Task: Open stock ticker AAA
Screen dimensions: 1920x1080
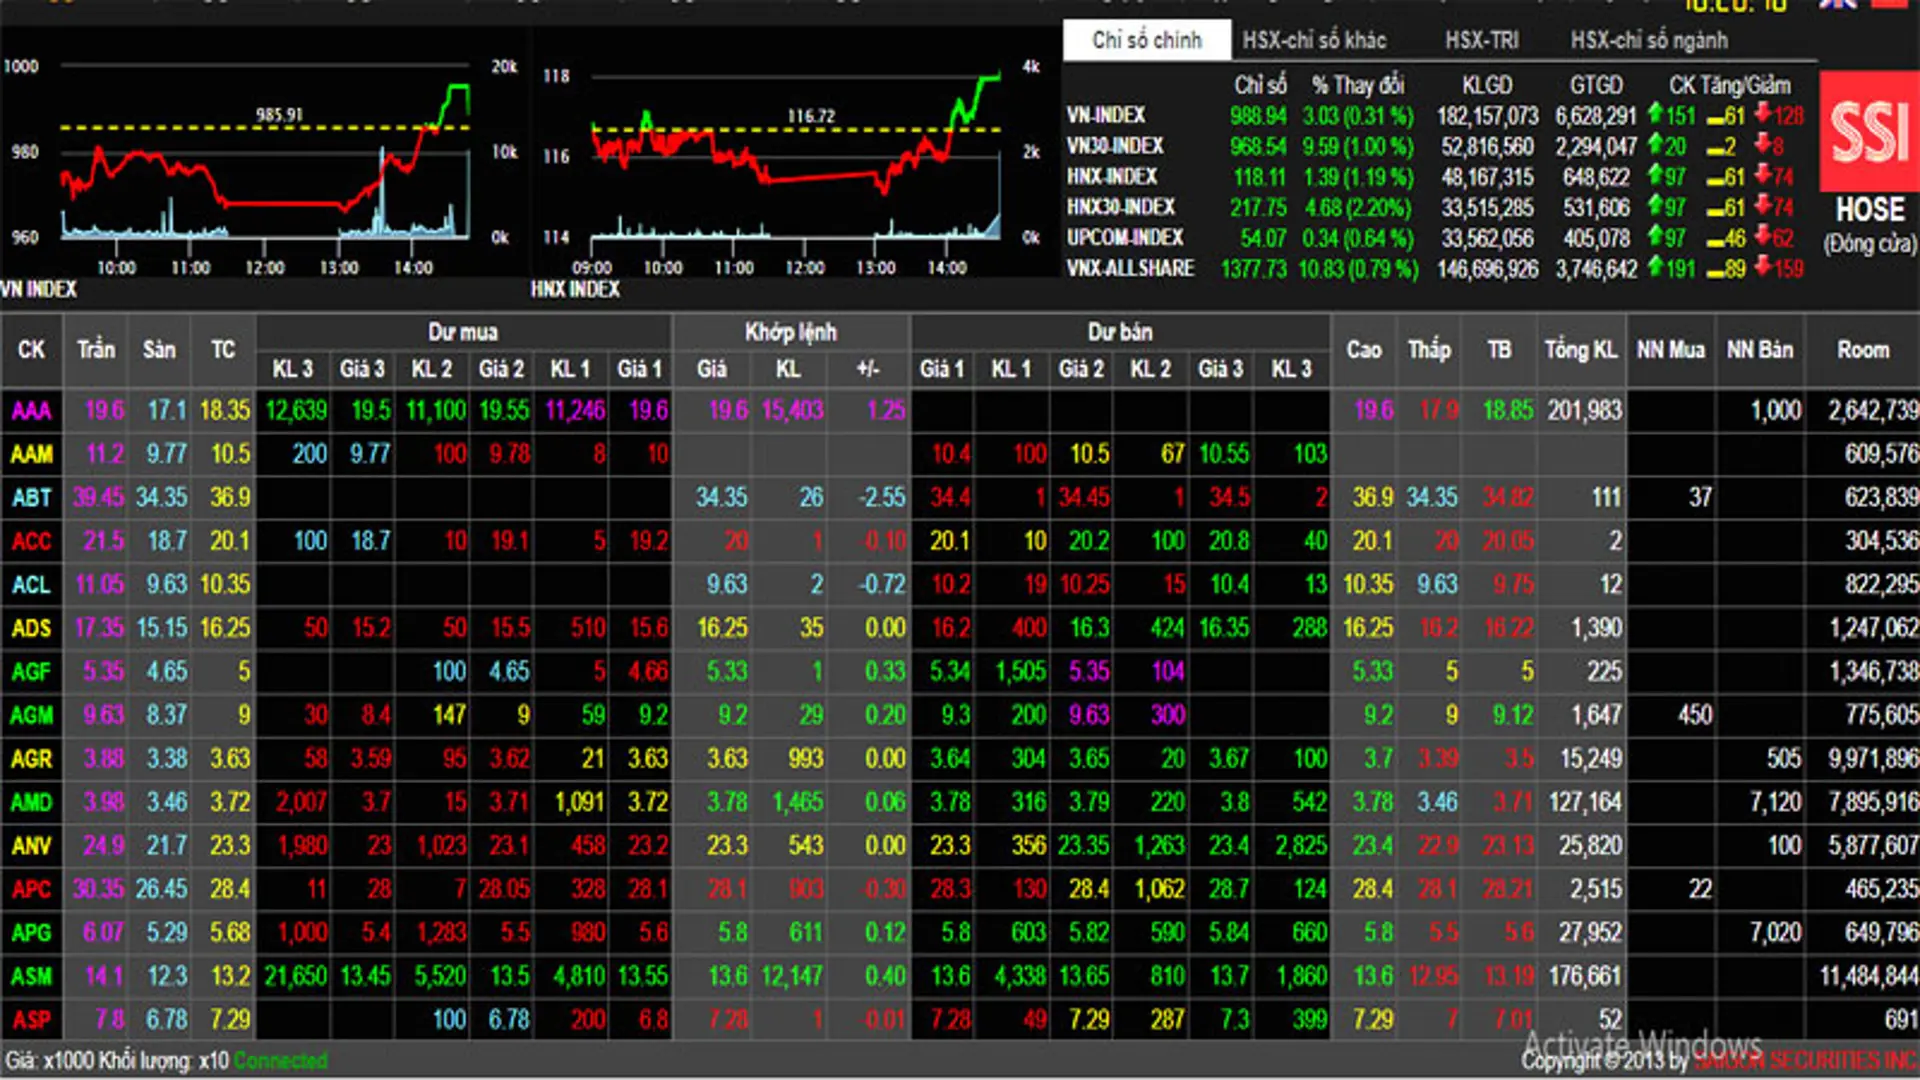Action: 31,411
